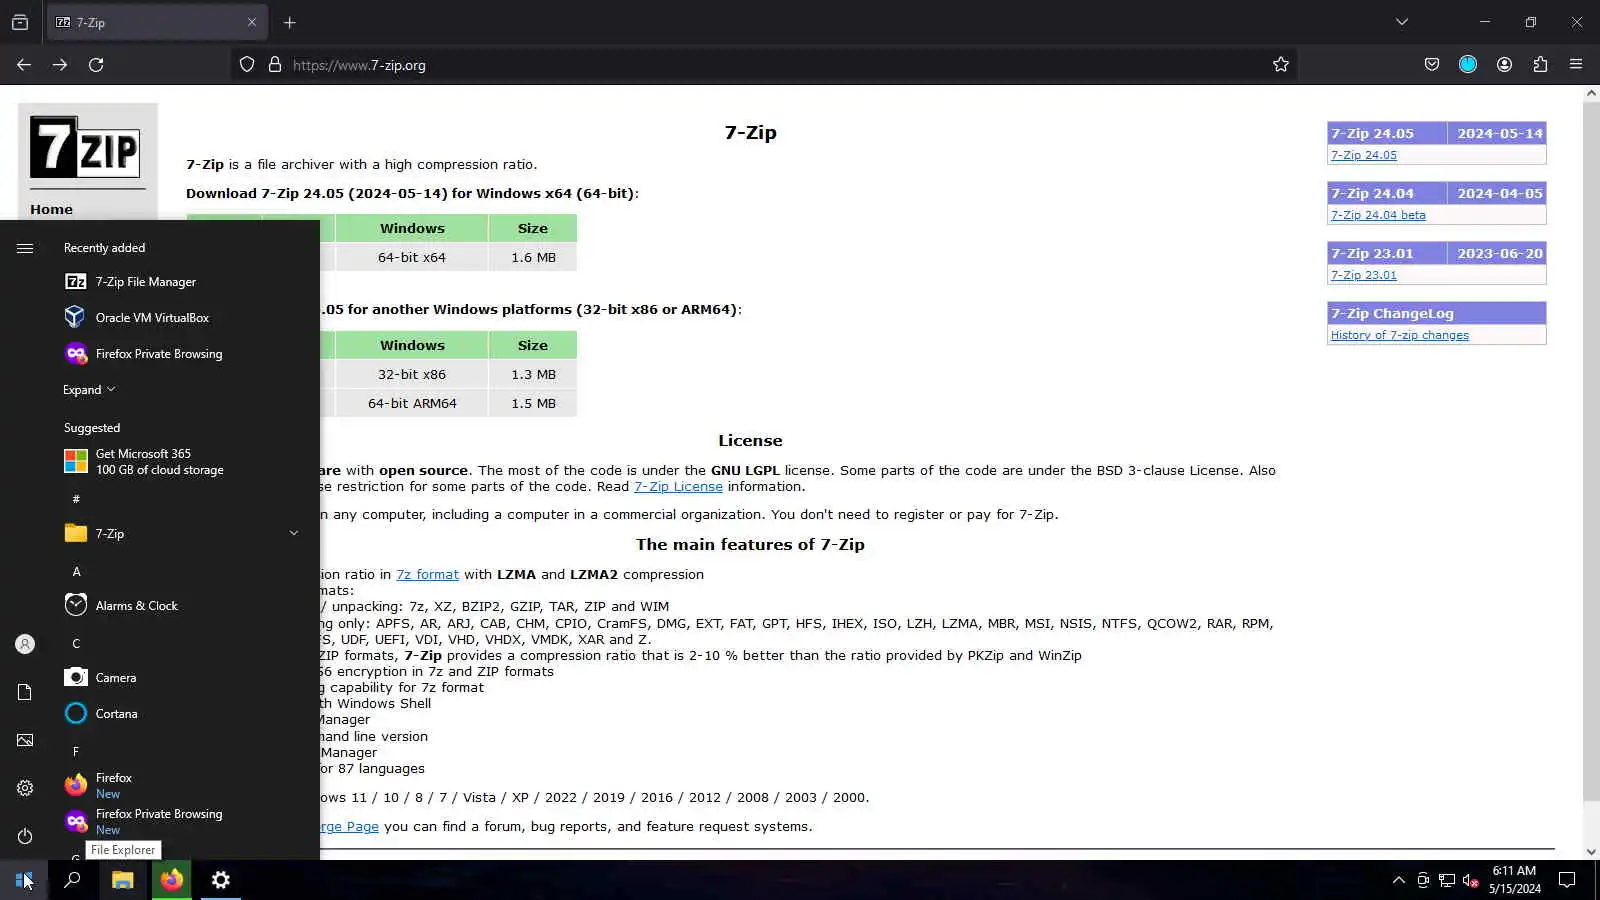Jump to the F letter header

[76, 752]
